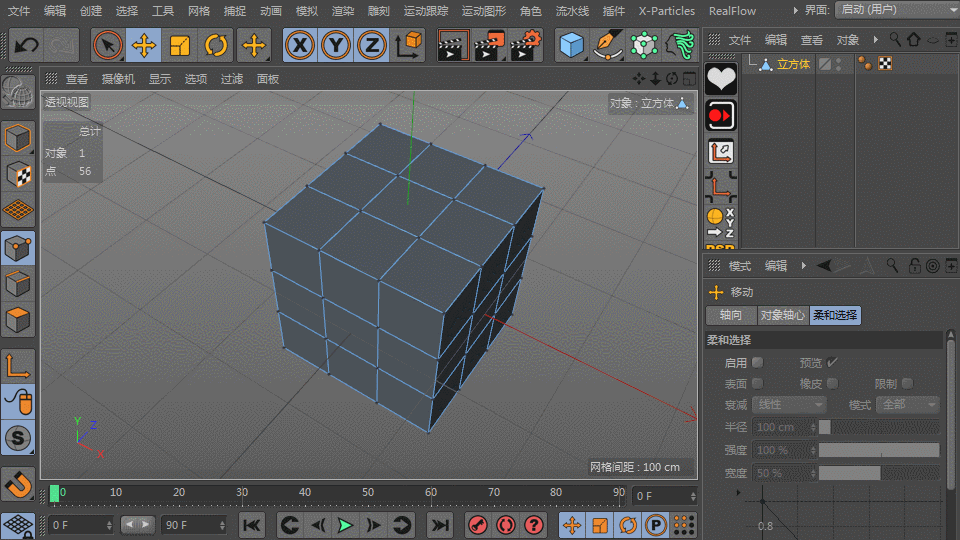Viewport: 960px width, 540px height.
Task: Toggle Z axis lock
Action: pos(372,45)
